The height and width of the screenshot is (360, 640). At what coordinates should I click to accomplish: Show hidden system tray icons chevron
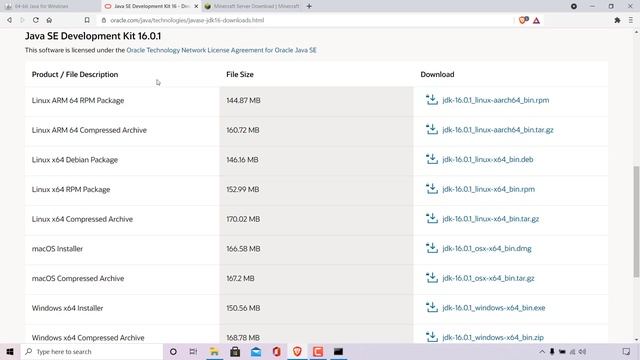click(x=542, y=351)
